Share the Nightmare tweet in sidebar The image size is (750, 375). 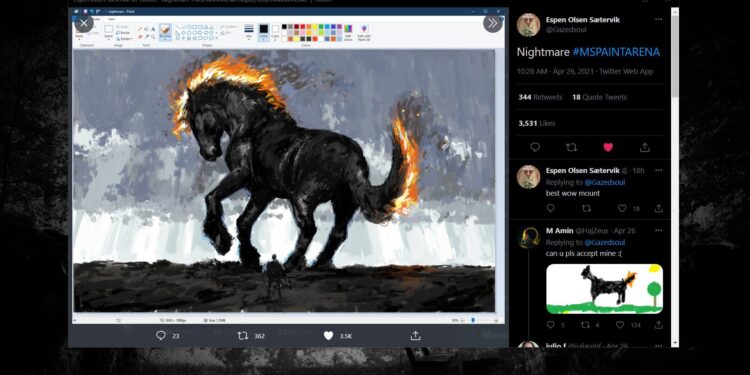645,147
